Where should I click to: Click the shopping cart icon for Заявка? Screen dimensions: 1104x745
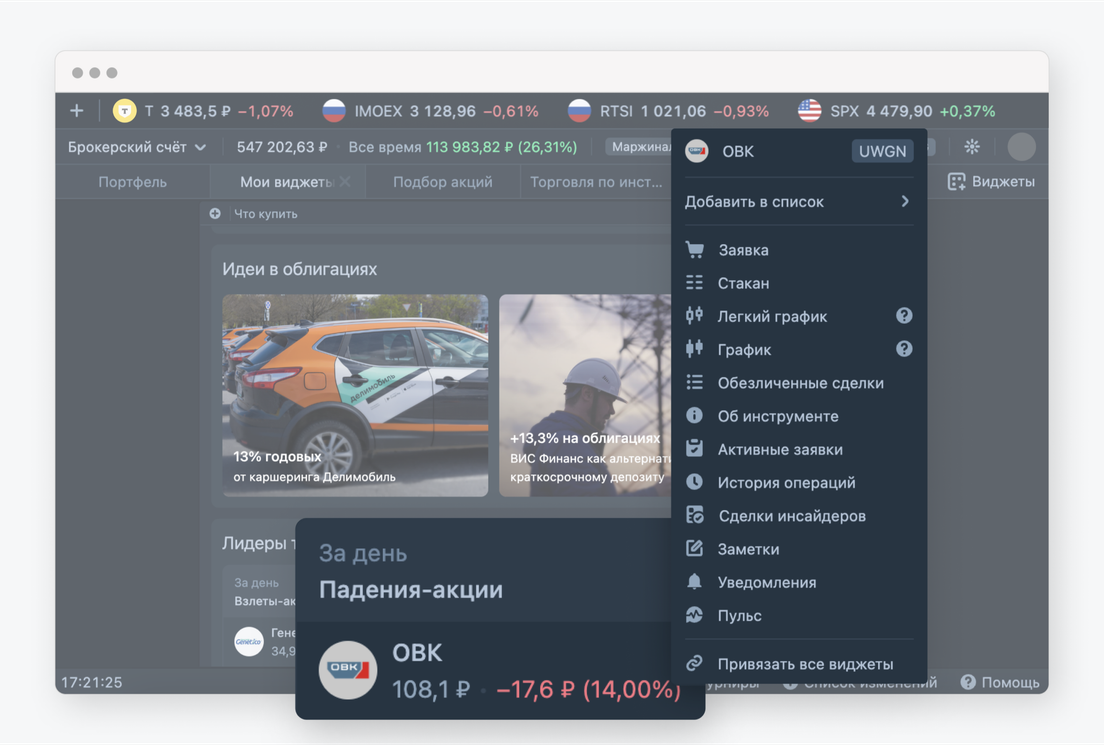click(694, 249)
